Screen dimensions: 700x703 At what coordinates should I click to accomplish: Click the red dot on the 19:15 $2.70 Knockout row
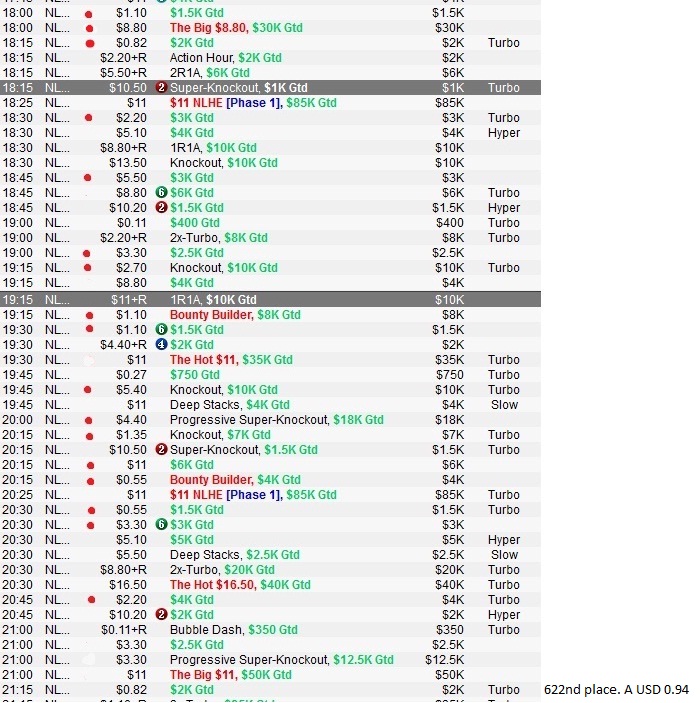(x=88, y=268)
